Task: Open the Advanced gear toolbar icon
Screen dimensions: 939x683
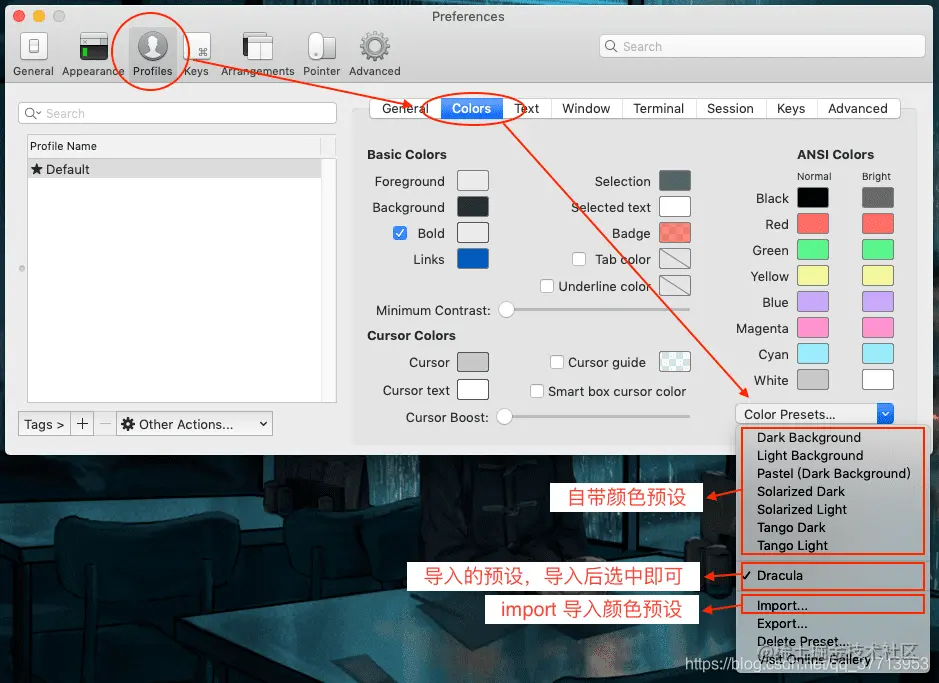Action: tap(375, 47)
